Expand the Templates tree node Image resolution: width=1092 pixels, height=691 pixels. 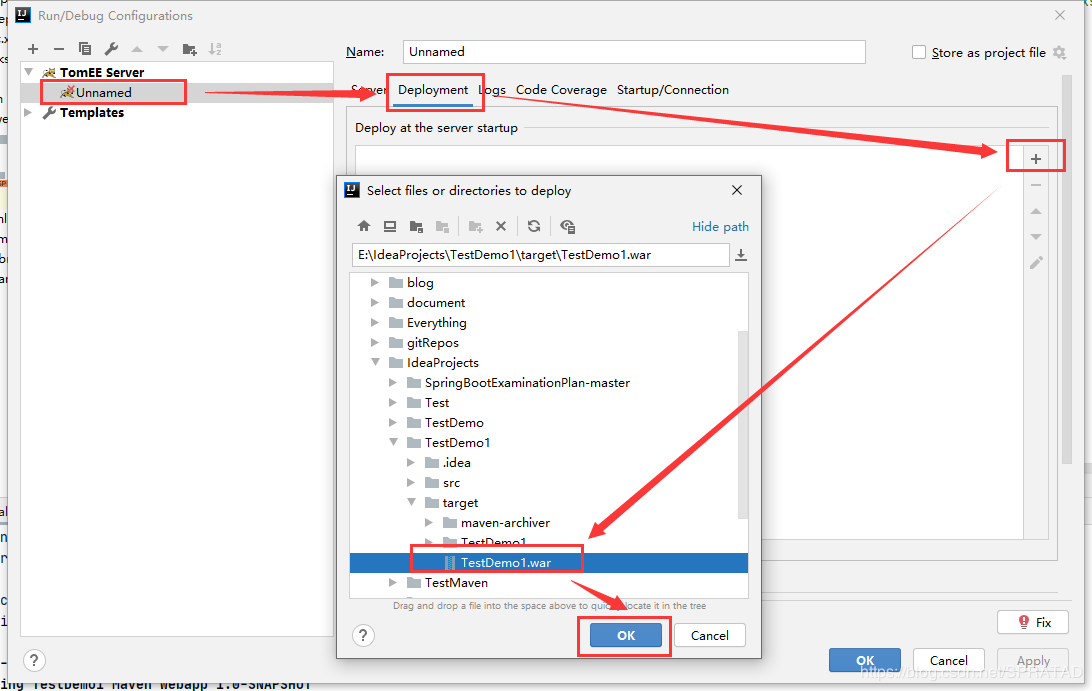click(28, 113)
